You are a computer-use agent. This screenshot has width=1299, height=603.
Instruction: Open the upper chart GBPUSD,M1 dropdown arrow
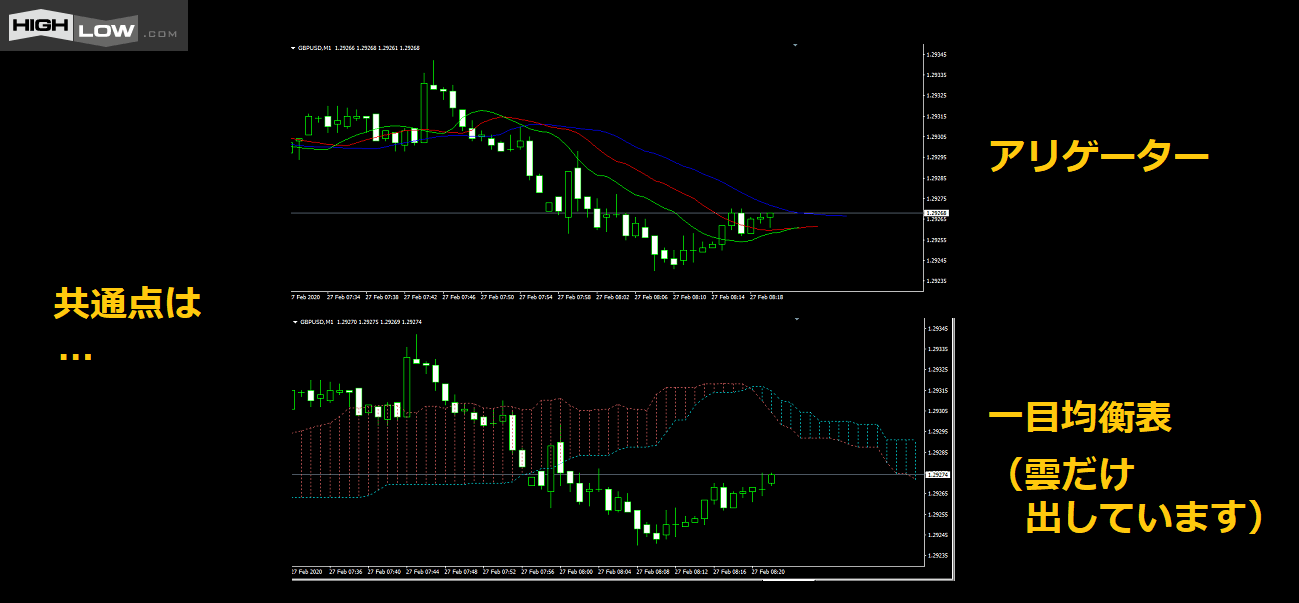293,48
